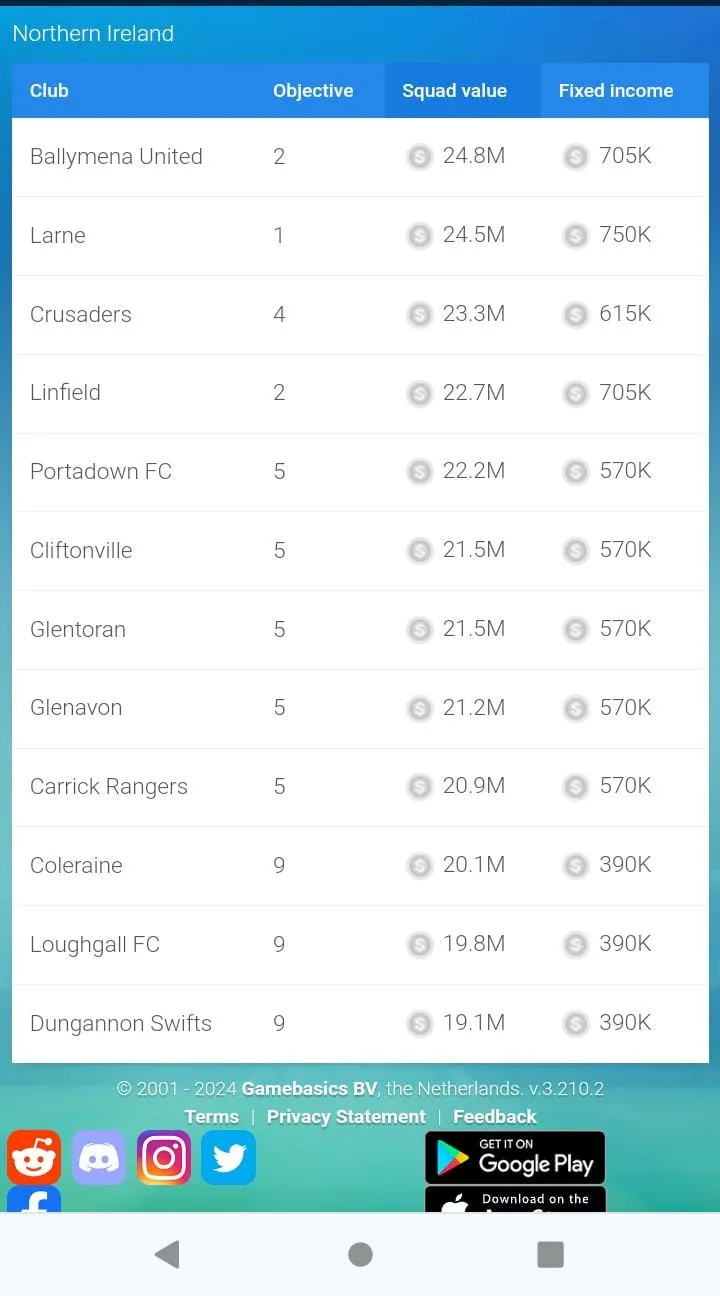Open the Feedback link
This screenshot has height=1296, width=720.
pyautogui.click(x=495, y=1117)
